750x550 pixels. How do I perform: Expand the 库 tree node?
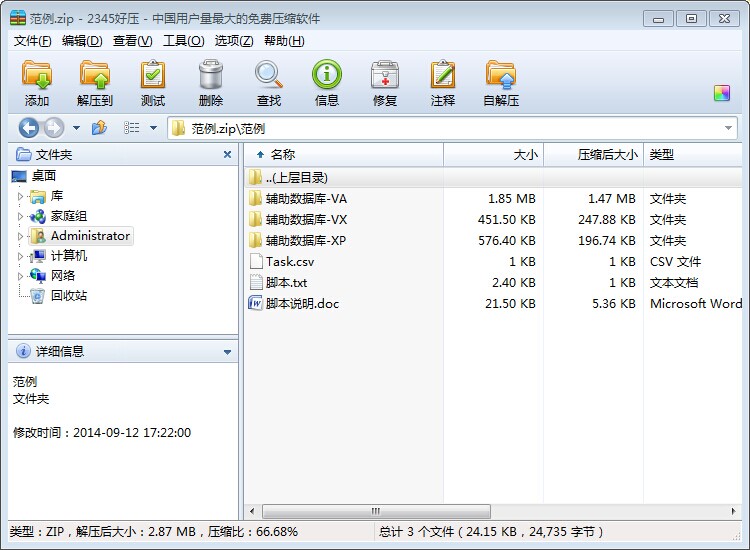pos(20,196)
